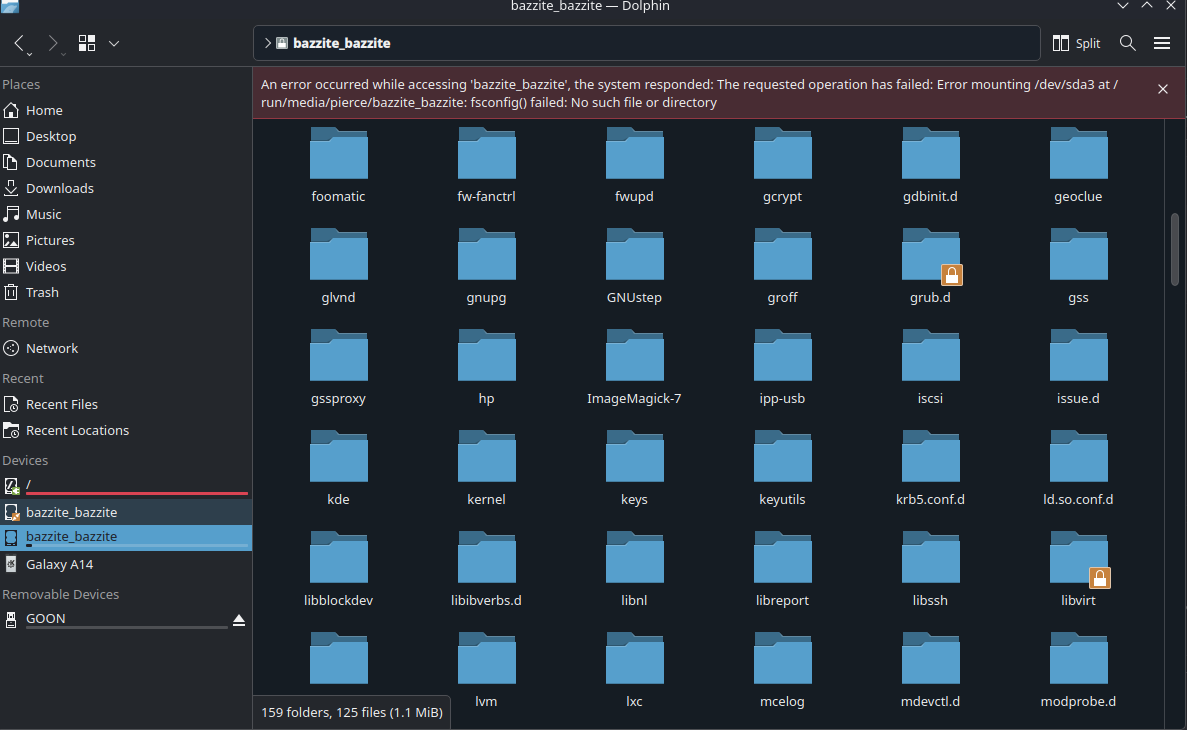Select the issue.d folder
Image resolution: width=1187 pixels, height=730 pixels.
click(1078, 367)
